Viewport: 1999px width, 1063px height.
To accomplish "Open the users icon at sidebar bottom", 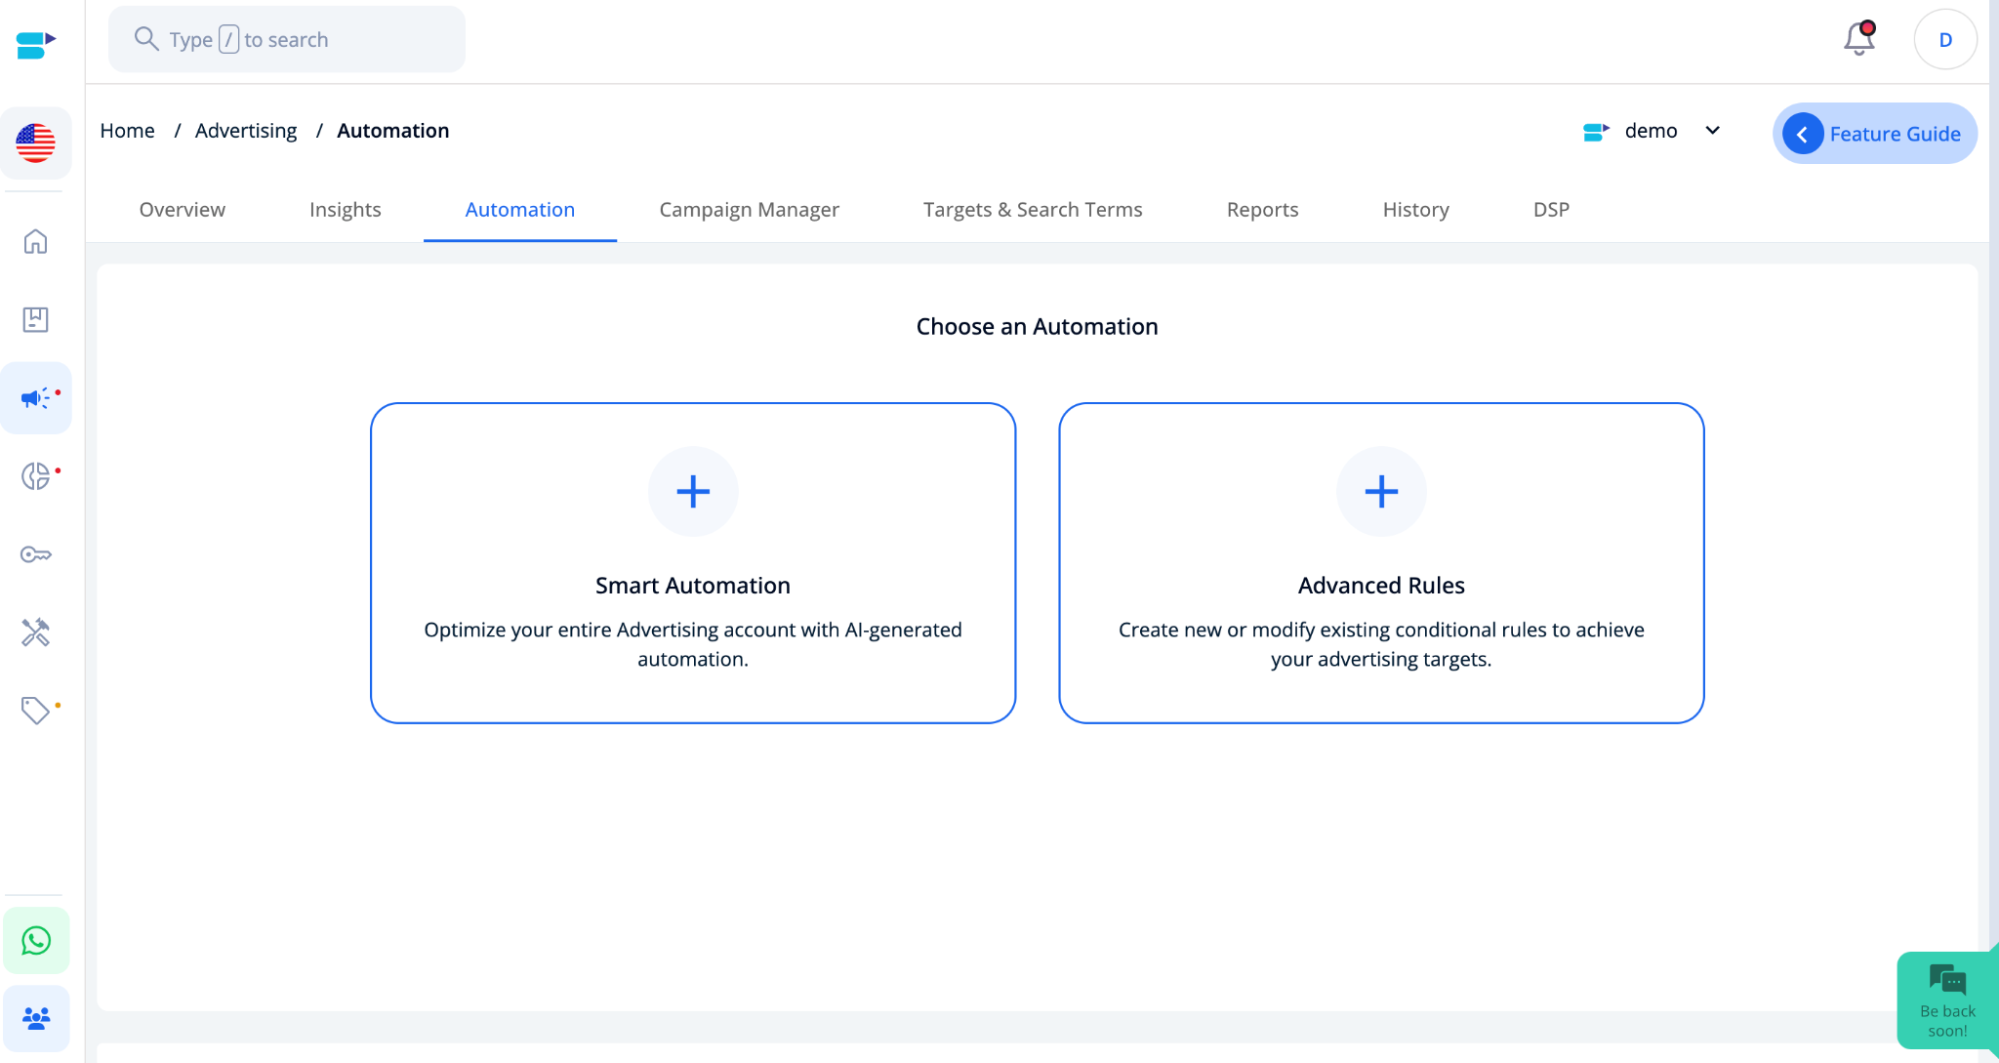I will (36, 1017).
